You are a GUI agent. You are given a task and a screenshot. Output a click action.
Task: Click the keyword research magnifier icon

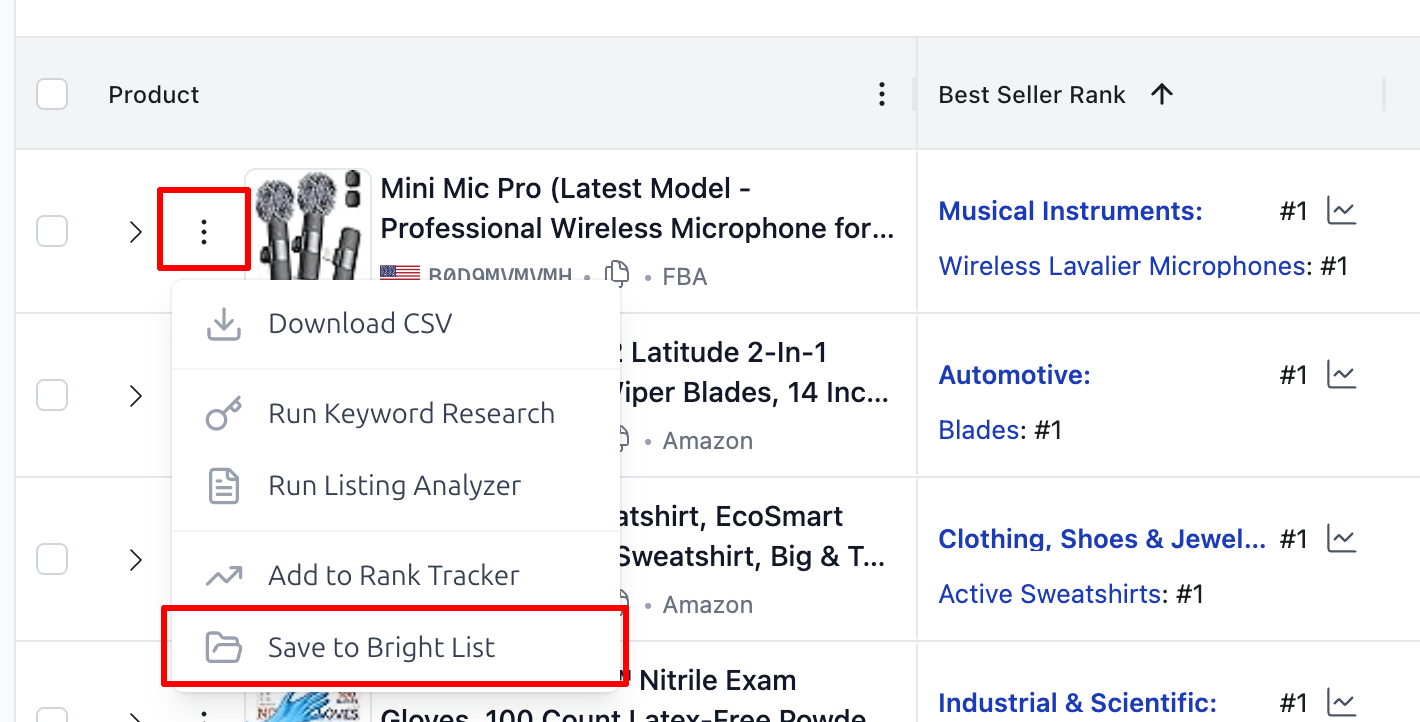point(224,411)
